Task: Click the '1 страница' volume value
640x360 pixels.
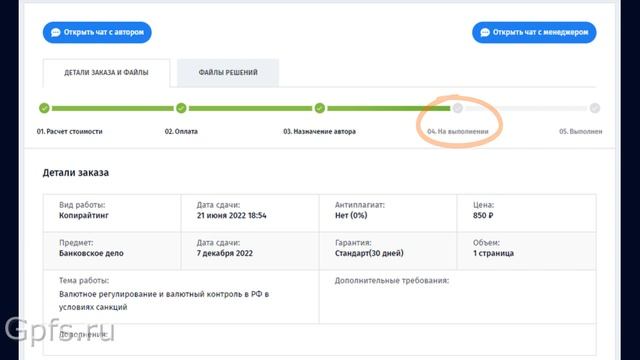Action: pos(493,253)
